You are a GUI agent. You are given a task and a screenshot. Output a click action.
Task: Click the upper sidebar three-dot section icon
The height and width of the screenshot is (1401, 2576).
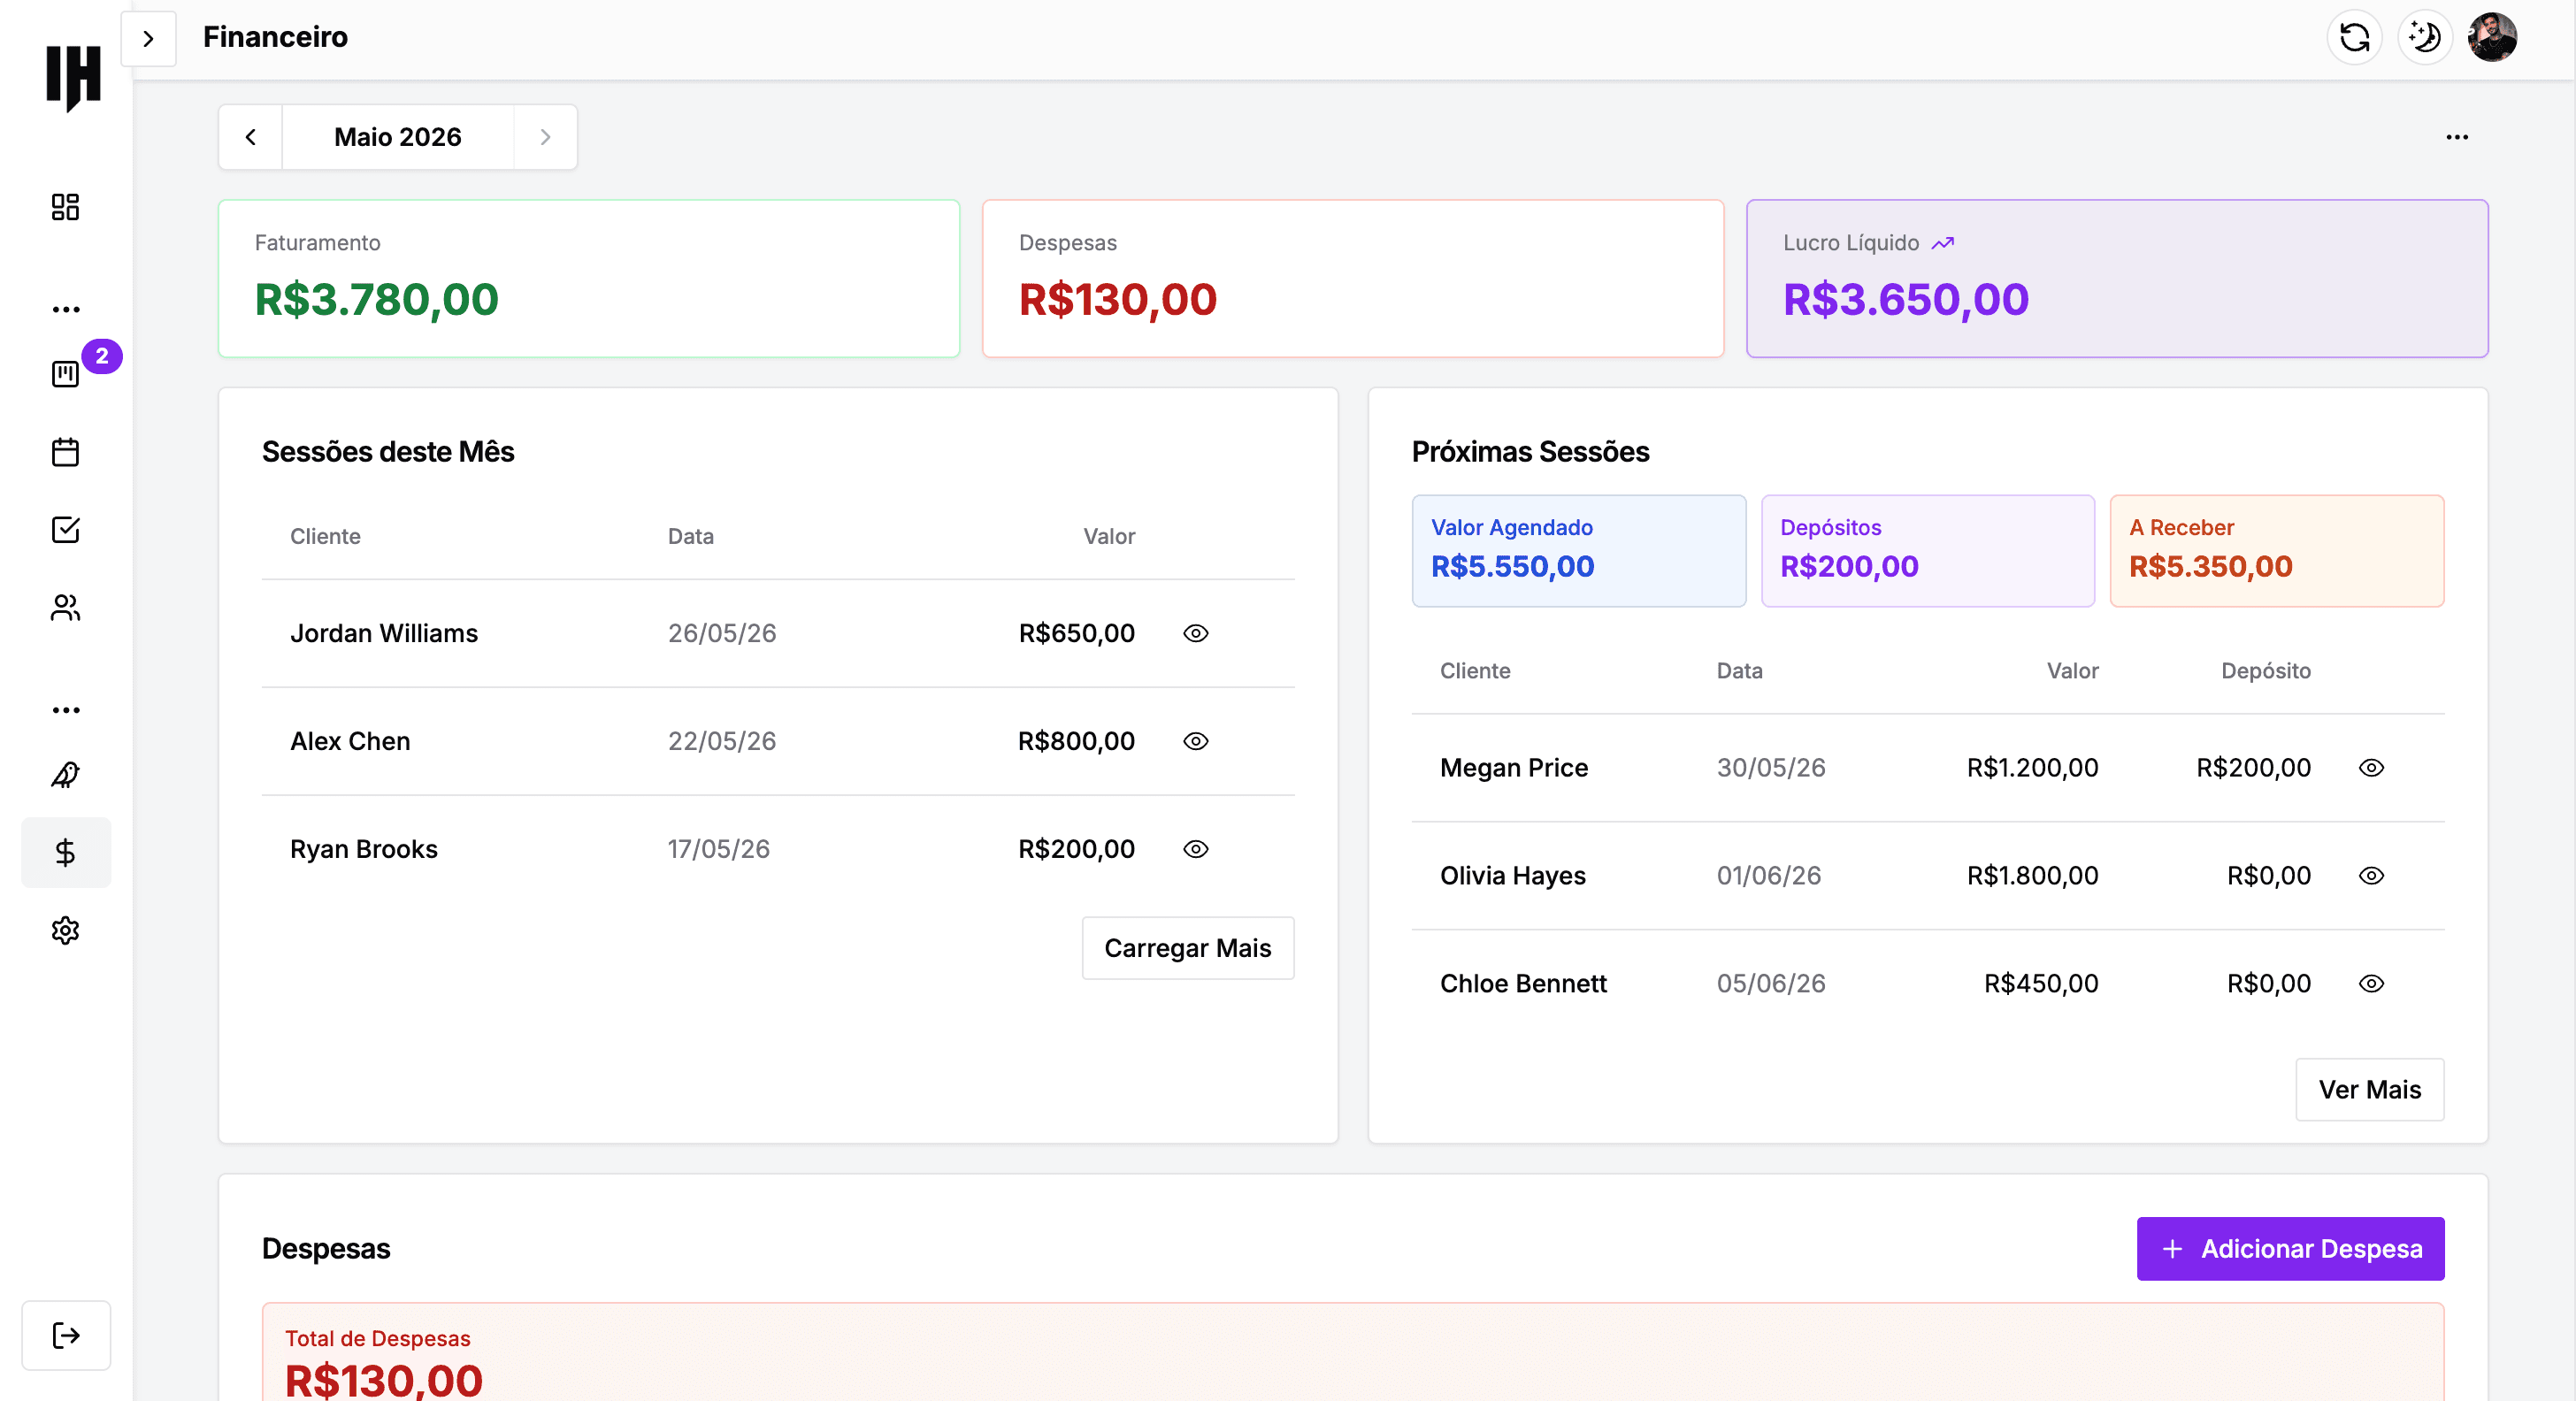[x=66, y=310]
